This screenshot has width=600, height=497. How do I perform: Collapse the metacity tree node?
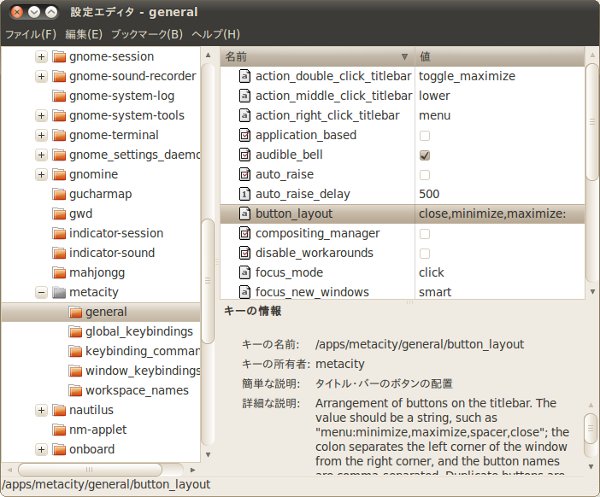(41, 292)
